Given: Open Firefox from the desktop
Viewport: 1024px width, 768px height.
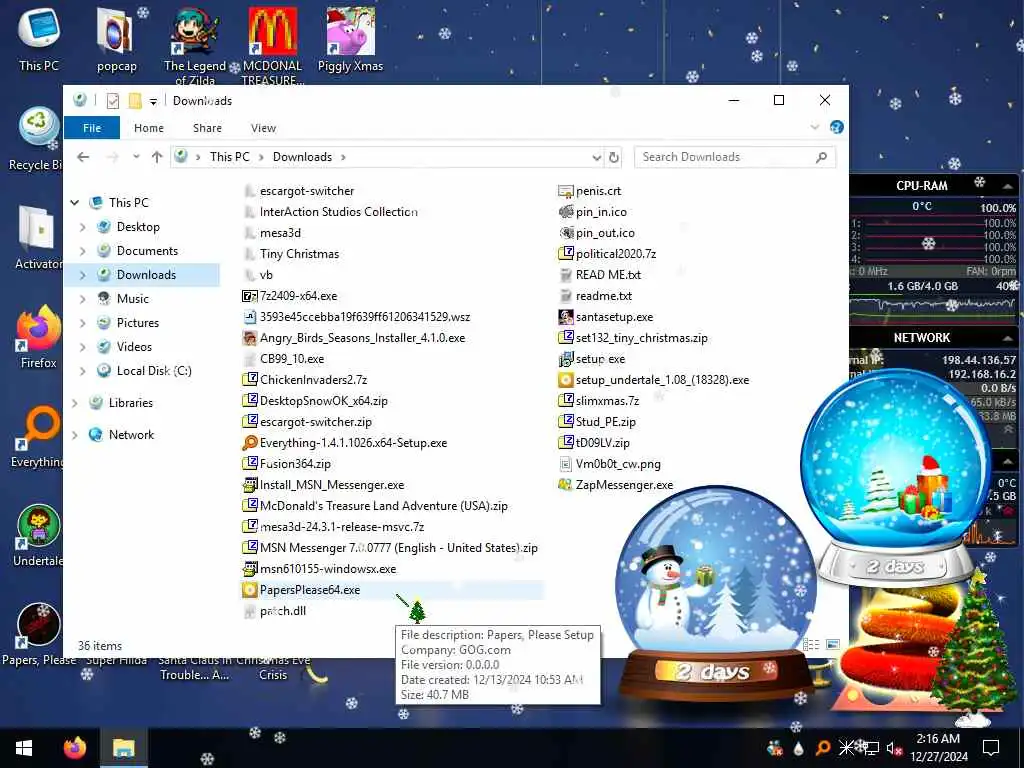Looking at the screenshot, I should [38, 337].
